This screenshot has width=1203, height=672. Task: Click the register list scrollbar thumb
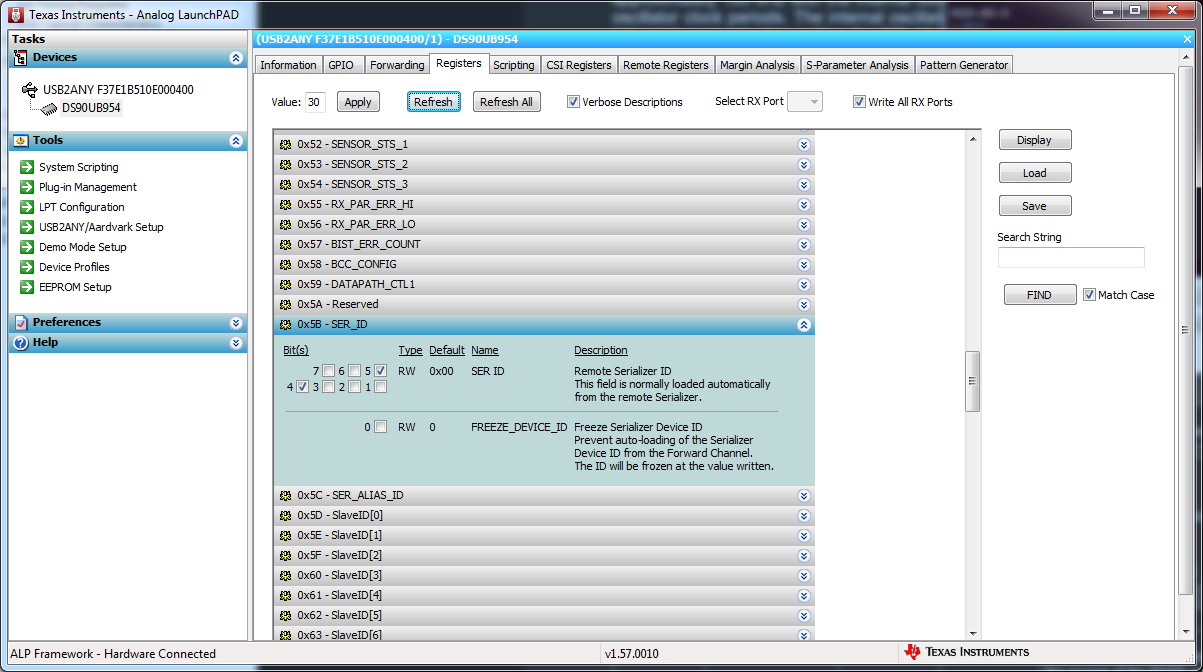tap(972, 381)
